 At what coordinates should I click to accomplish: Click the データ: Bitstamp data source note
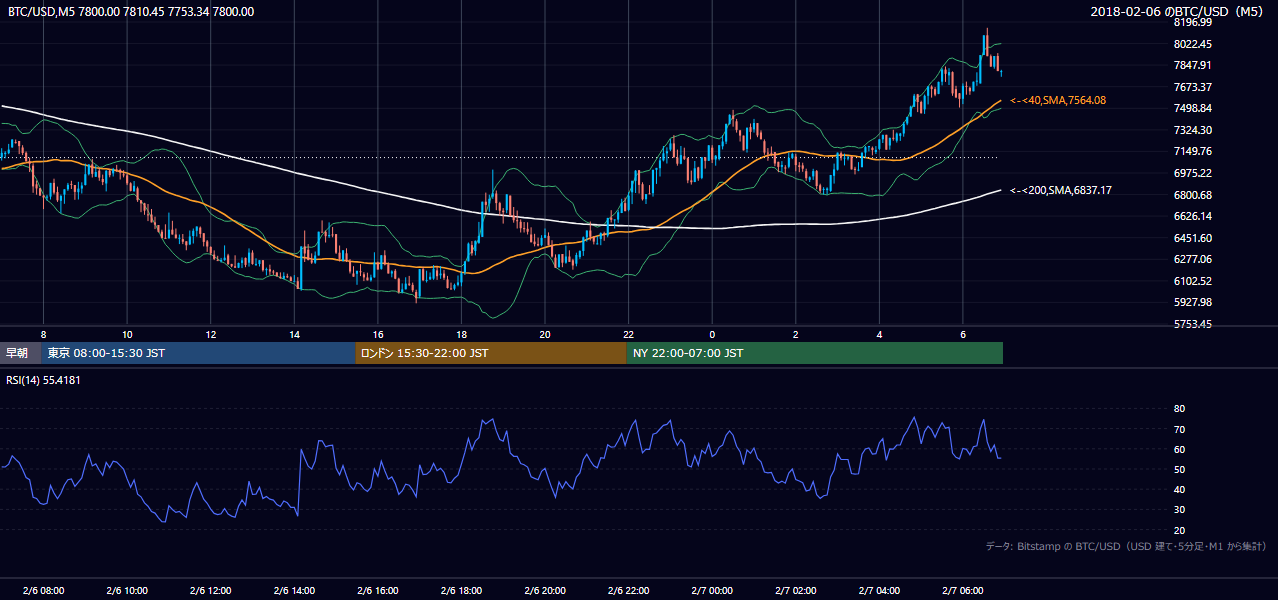coord(1126,547)
